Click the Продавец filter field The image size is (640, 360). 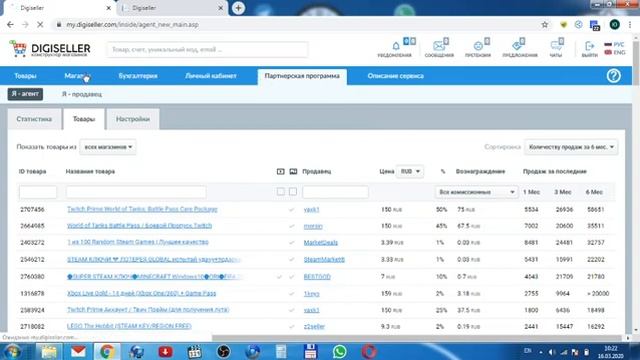[x=335, y=192]
